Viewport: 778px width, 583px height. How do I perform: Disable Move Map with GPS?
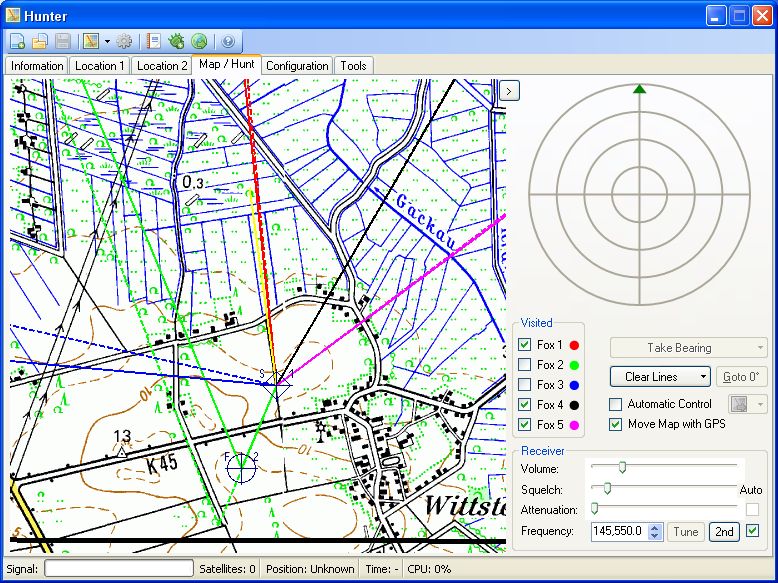616,424
